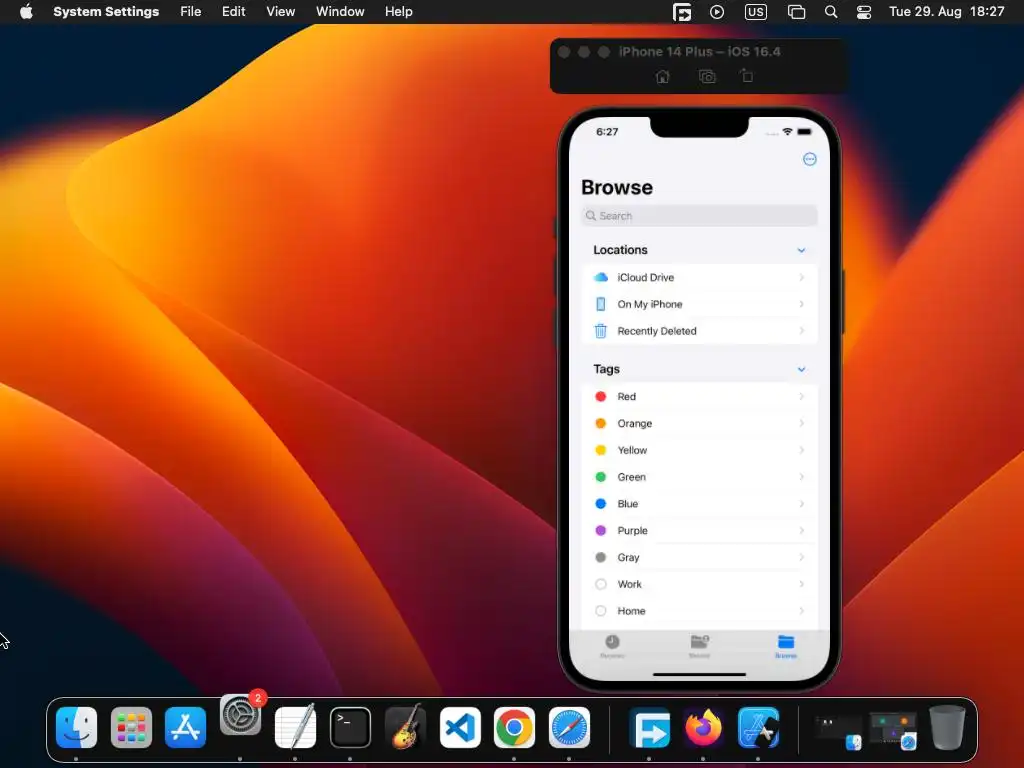This screenshot has height=768, width=1024.
Task: Open the Finder minimized window thumbnail in Dock
Action: click(x=838, y=730)
